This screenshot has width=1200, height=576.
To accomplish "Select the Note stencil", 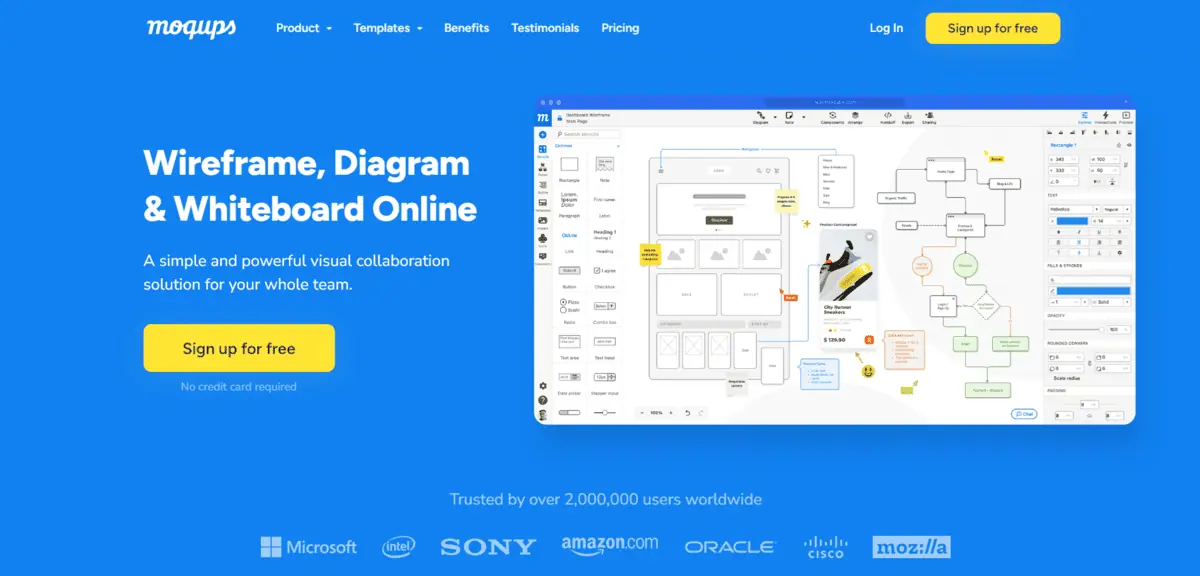I will (x=605, y=164).
